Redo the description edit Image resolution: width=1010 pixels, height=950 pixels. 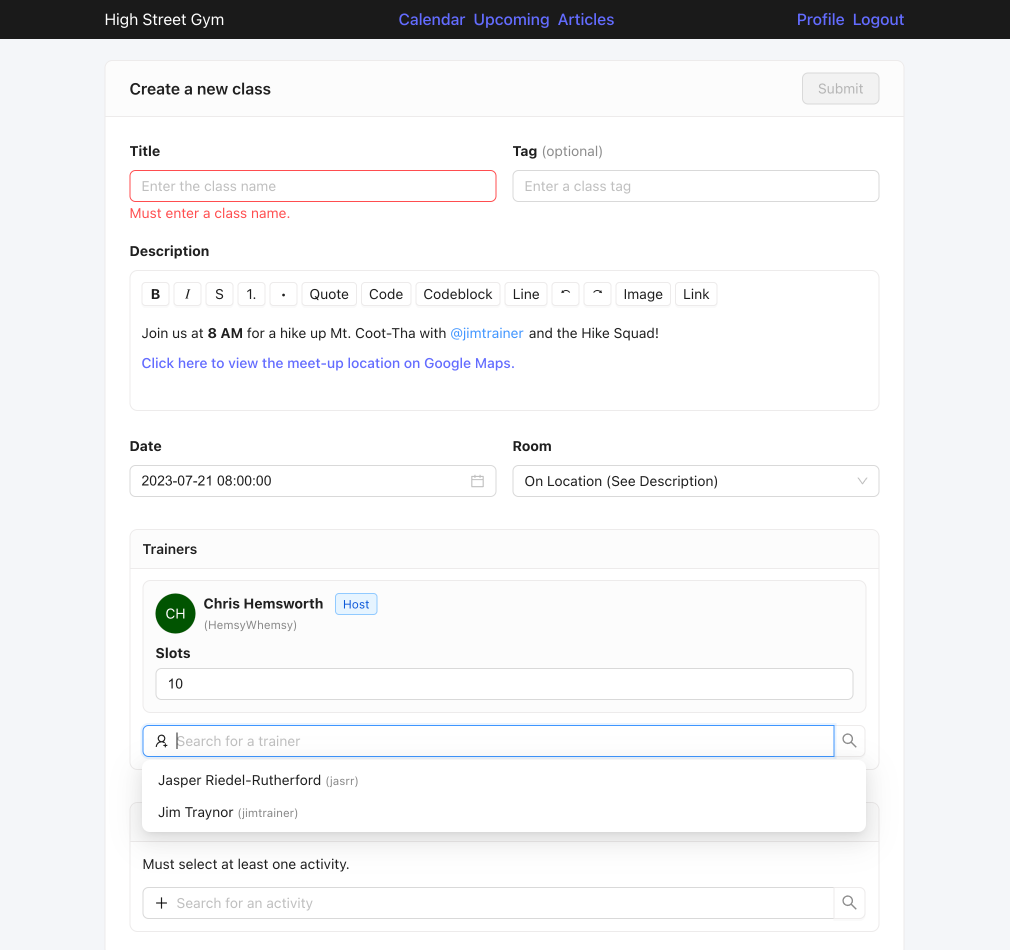click(x=597, y=294)
